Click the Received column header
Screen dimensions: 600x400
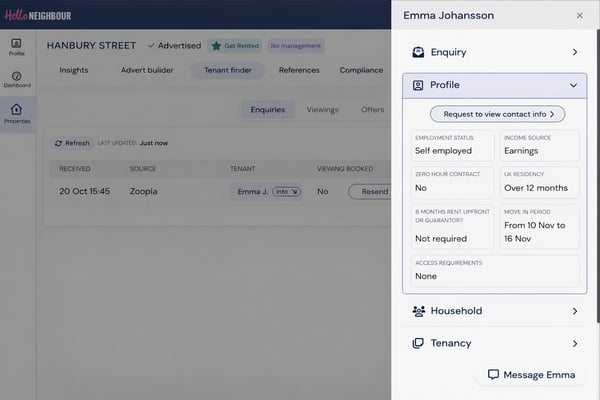tap(75, 169)
